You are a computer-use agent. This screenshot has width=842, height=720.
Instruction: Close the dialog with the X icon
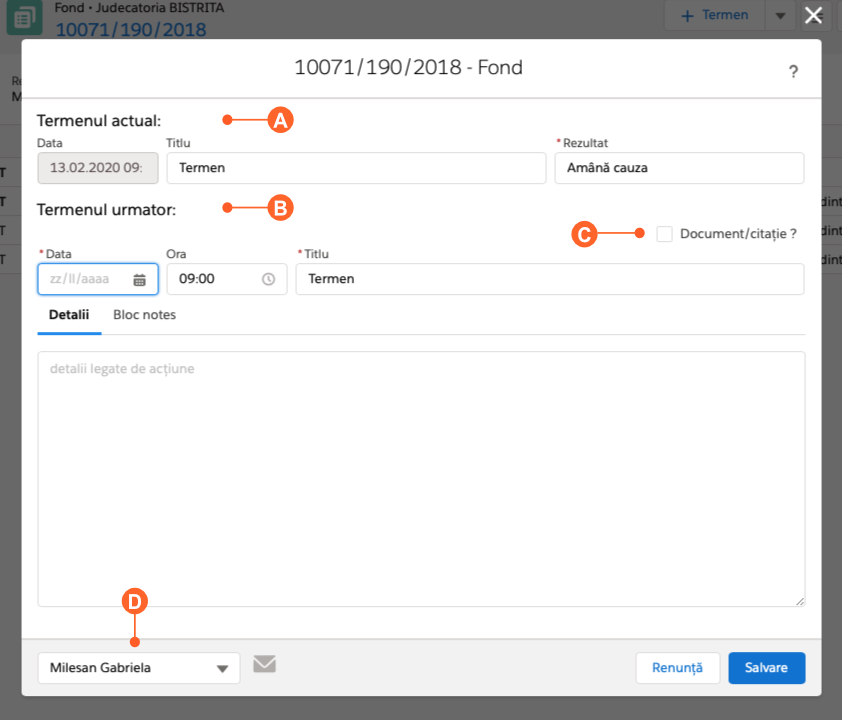coord(815,15)
